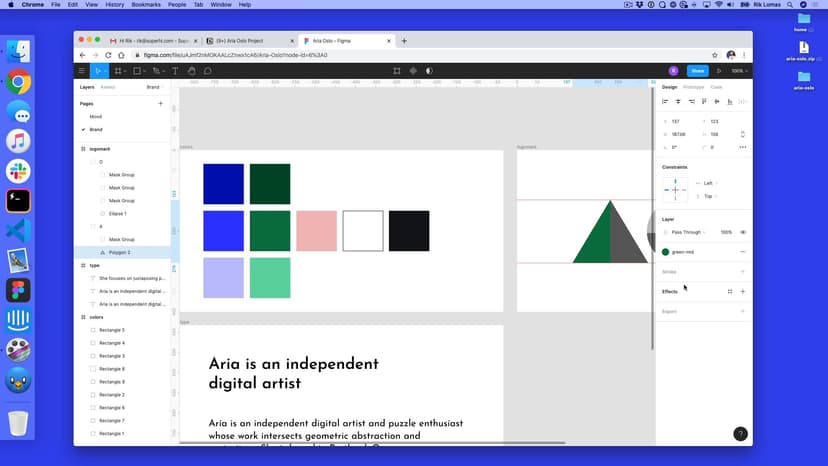Select the Ellipse 1 layer

118,213
